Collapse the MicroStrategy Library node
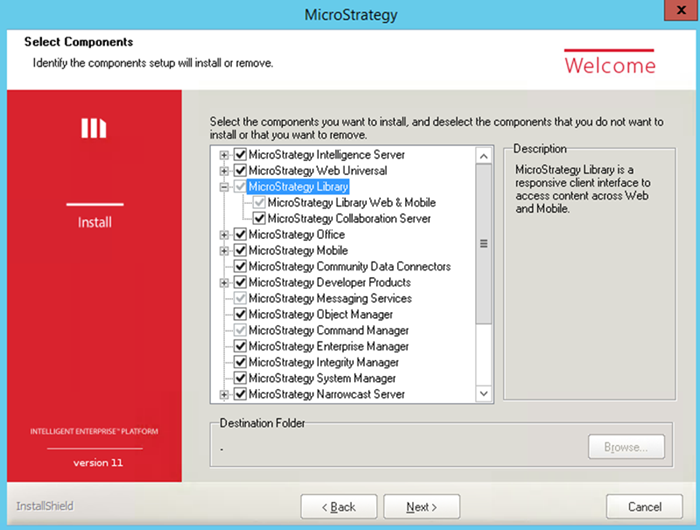 [x=224, y=187]
